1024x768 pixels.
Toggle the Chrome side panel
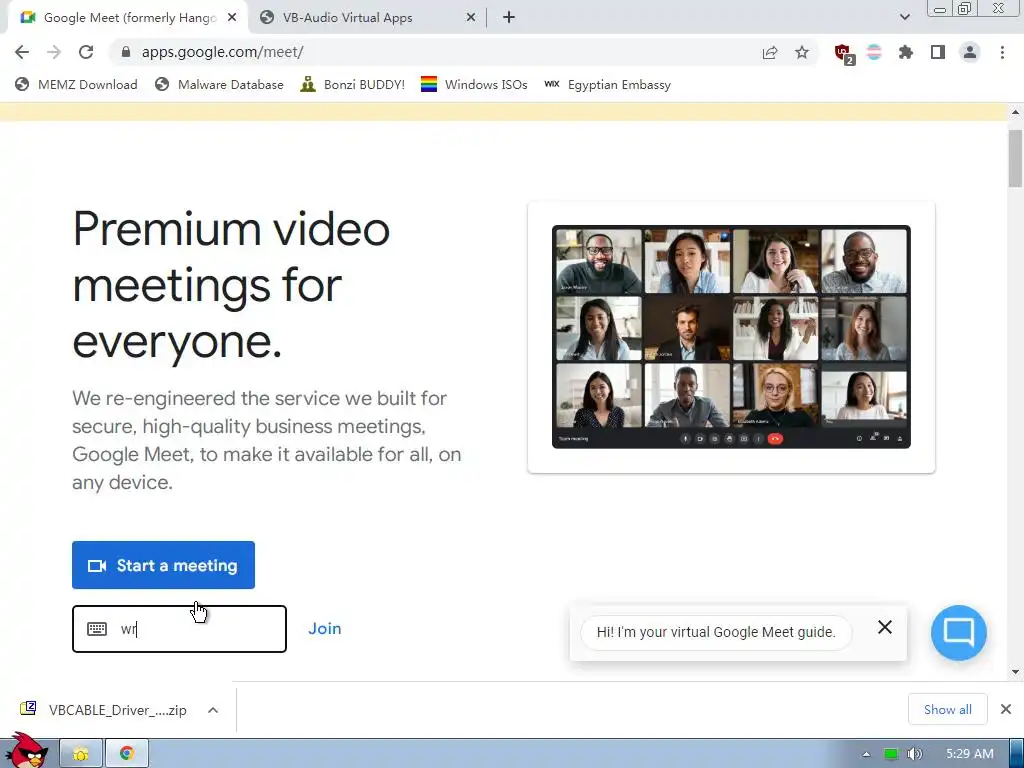coord(938,52)
